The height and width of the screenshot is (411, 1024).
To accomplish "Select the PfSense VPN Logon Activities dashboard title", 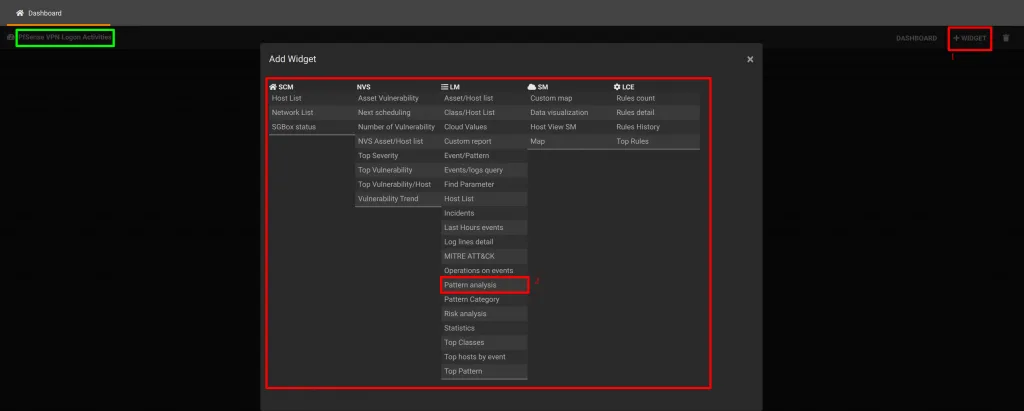I will click(65, 37).
